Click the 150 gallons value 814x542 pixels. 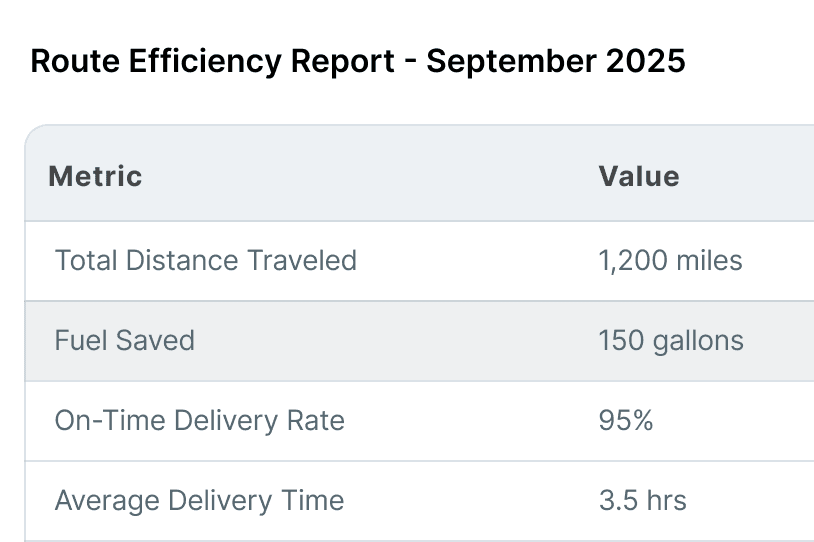671,341
